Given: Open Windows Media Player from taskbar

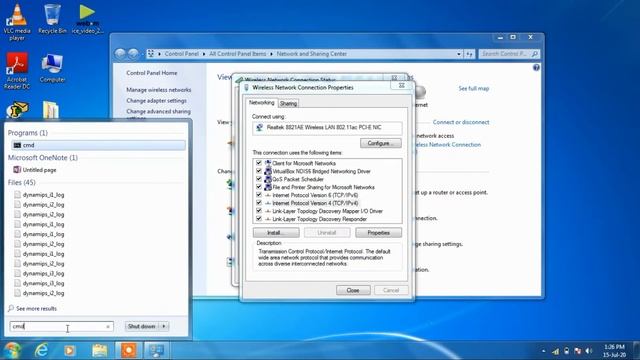Looking at the screenshot, I should pyautogui.click(x=69, y=350).
